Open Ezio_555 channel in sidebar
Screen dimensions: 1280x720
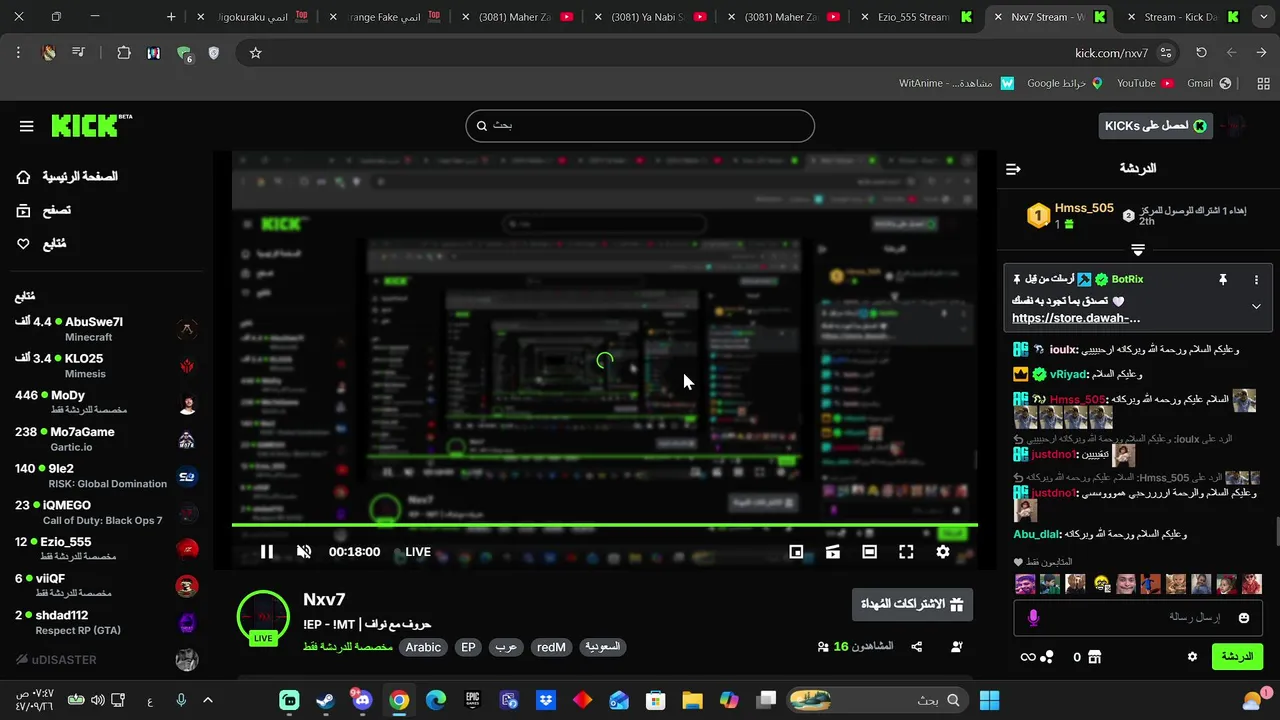click(106, 549)
